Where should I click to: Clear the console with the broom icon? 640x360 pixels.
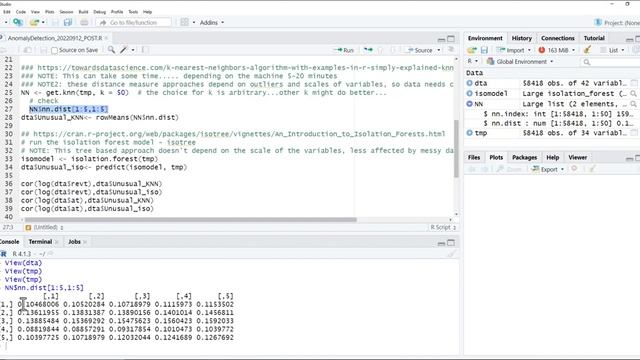coord(451,254)
